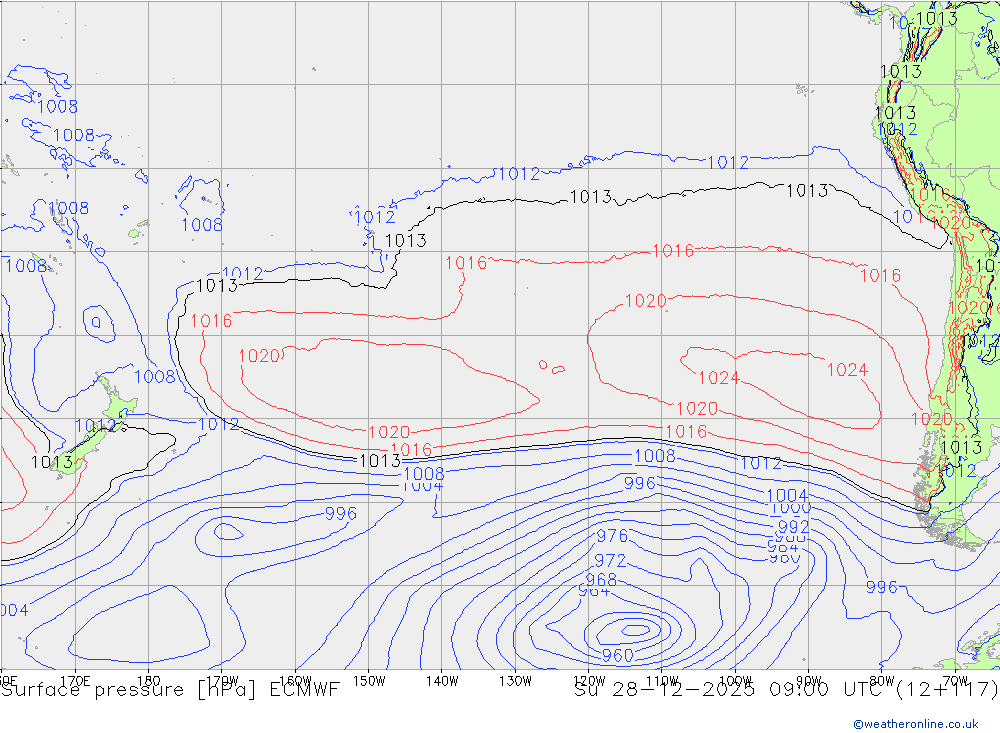Screen dimensions: 1000x733
Task: Click the ©weatheronline.co.uk credit text
Action: (916, 724)
